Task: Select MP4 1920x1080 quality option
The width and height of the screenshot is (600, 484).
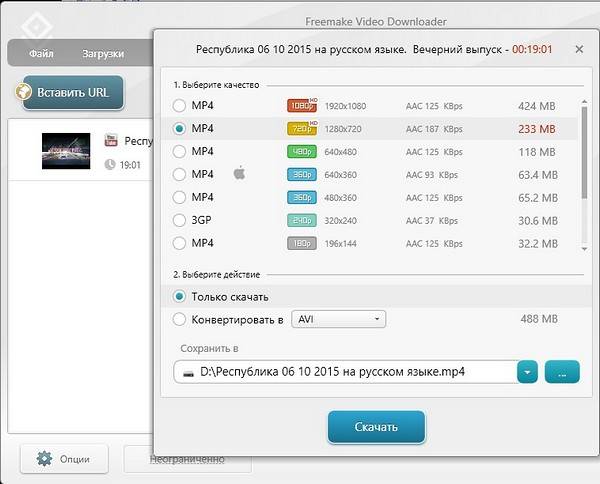Action: [179, 105]
